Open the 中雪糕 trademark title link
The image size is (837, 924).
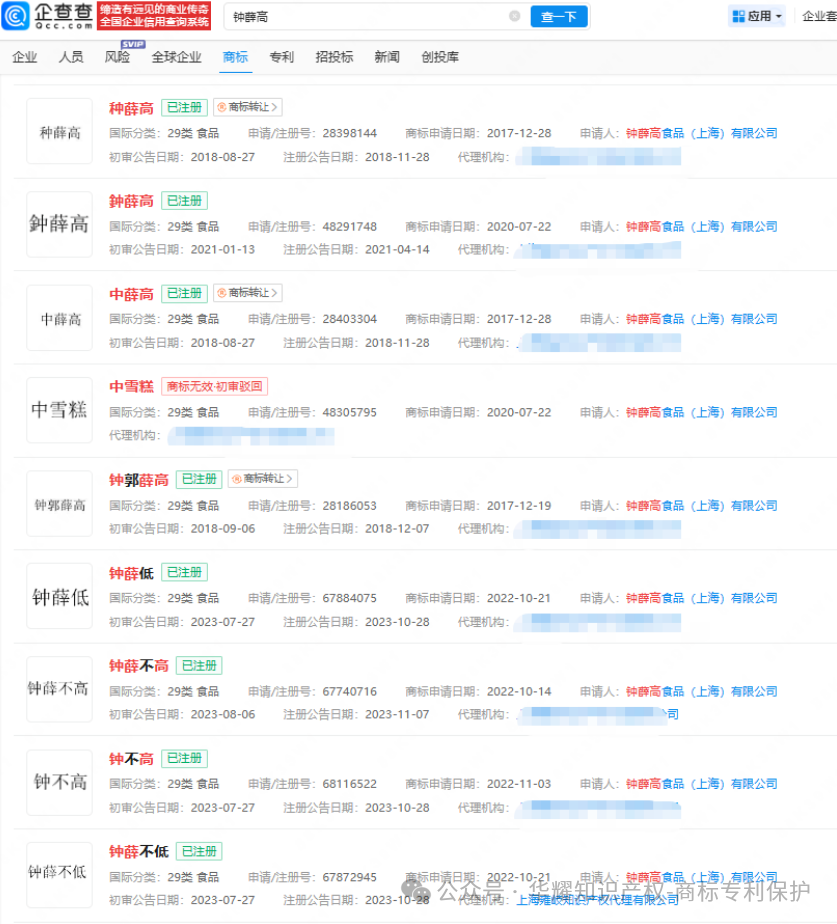coord(131,387)
